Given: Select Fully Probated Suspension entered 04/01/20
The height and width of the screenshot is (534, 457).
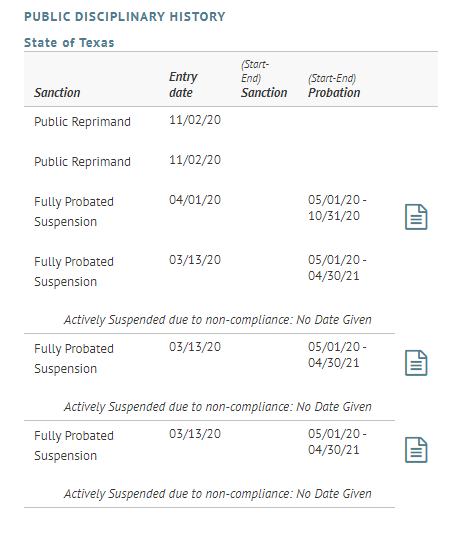Looking at the screenshot, I should (x=74, y=211).
